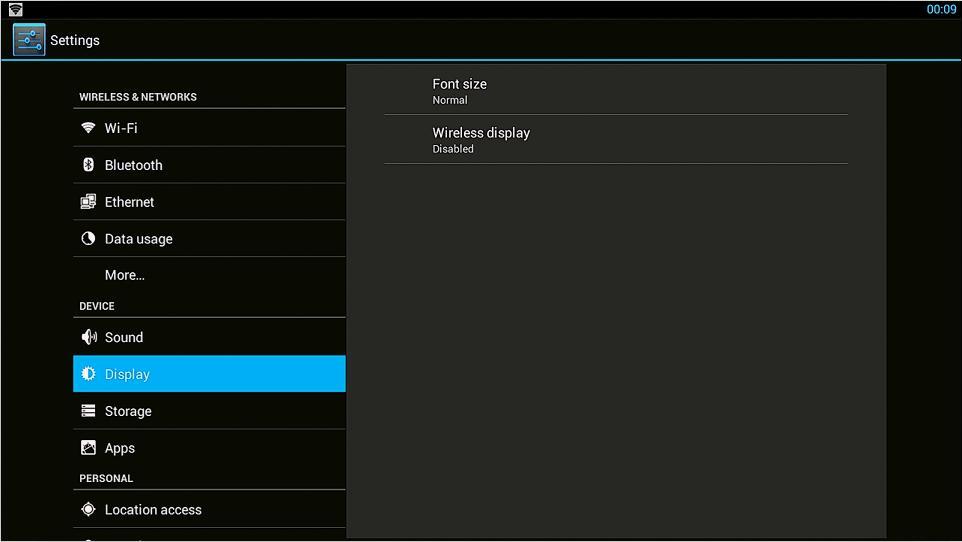This screenshot has height=542, width=962.
Task: Click the WIRELESS & NETWORKS header
Action: pos(138,97)
